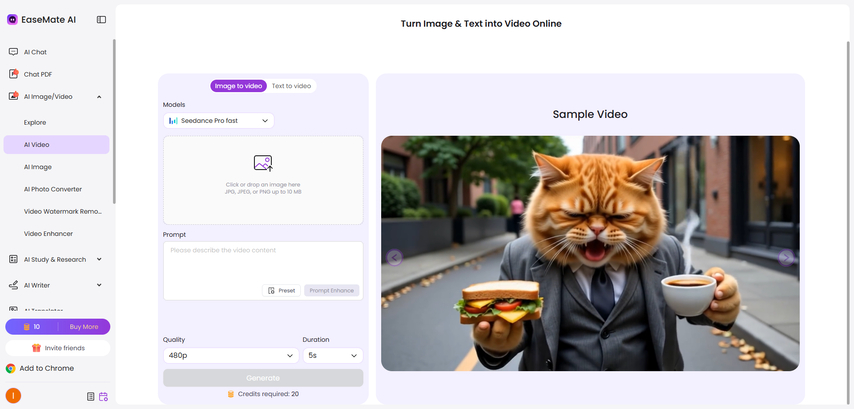Open the calendar check-in icon

coord(103,396)
